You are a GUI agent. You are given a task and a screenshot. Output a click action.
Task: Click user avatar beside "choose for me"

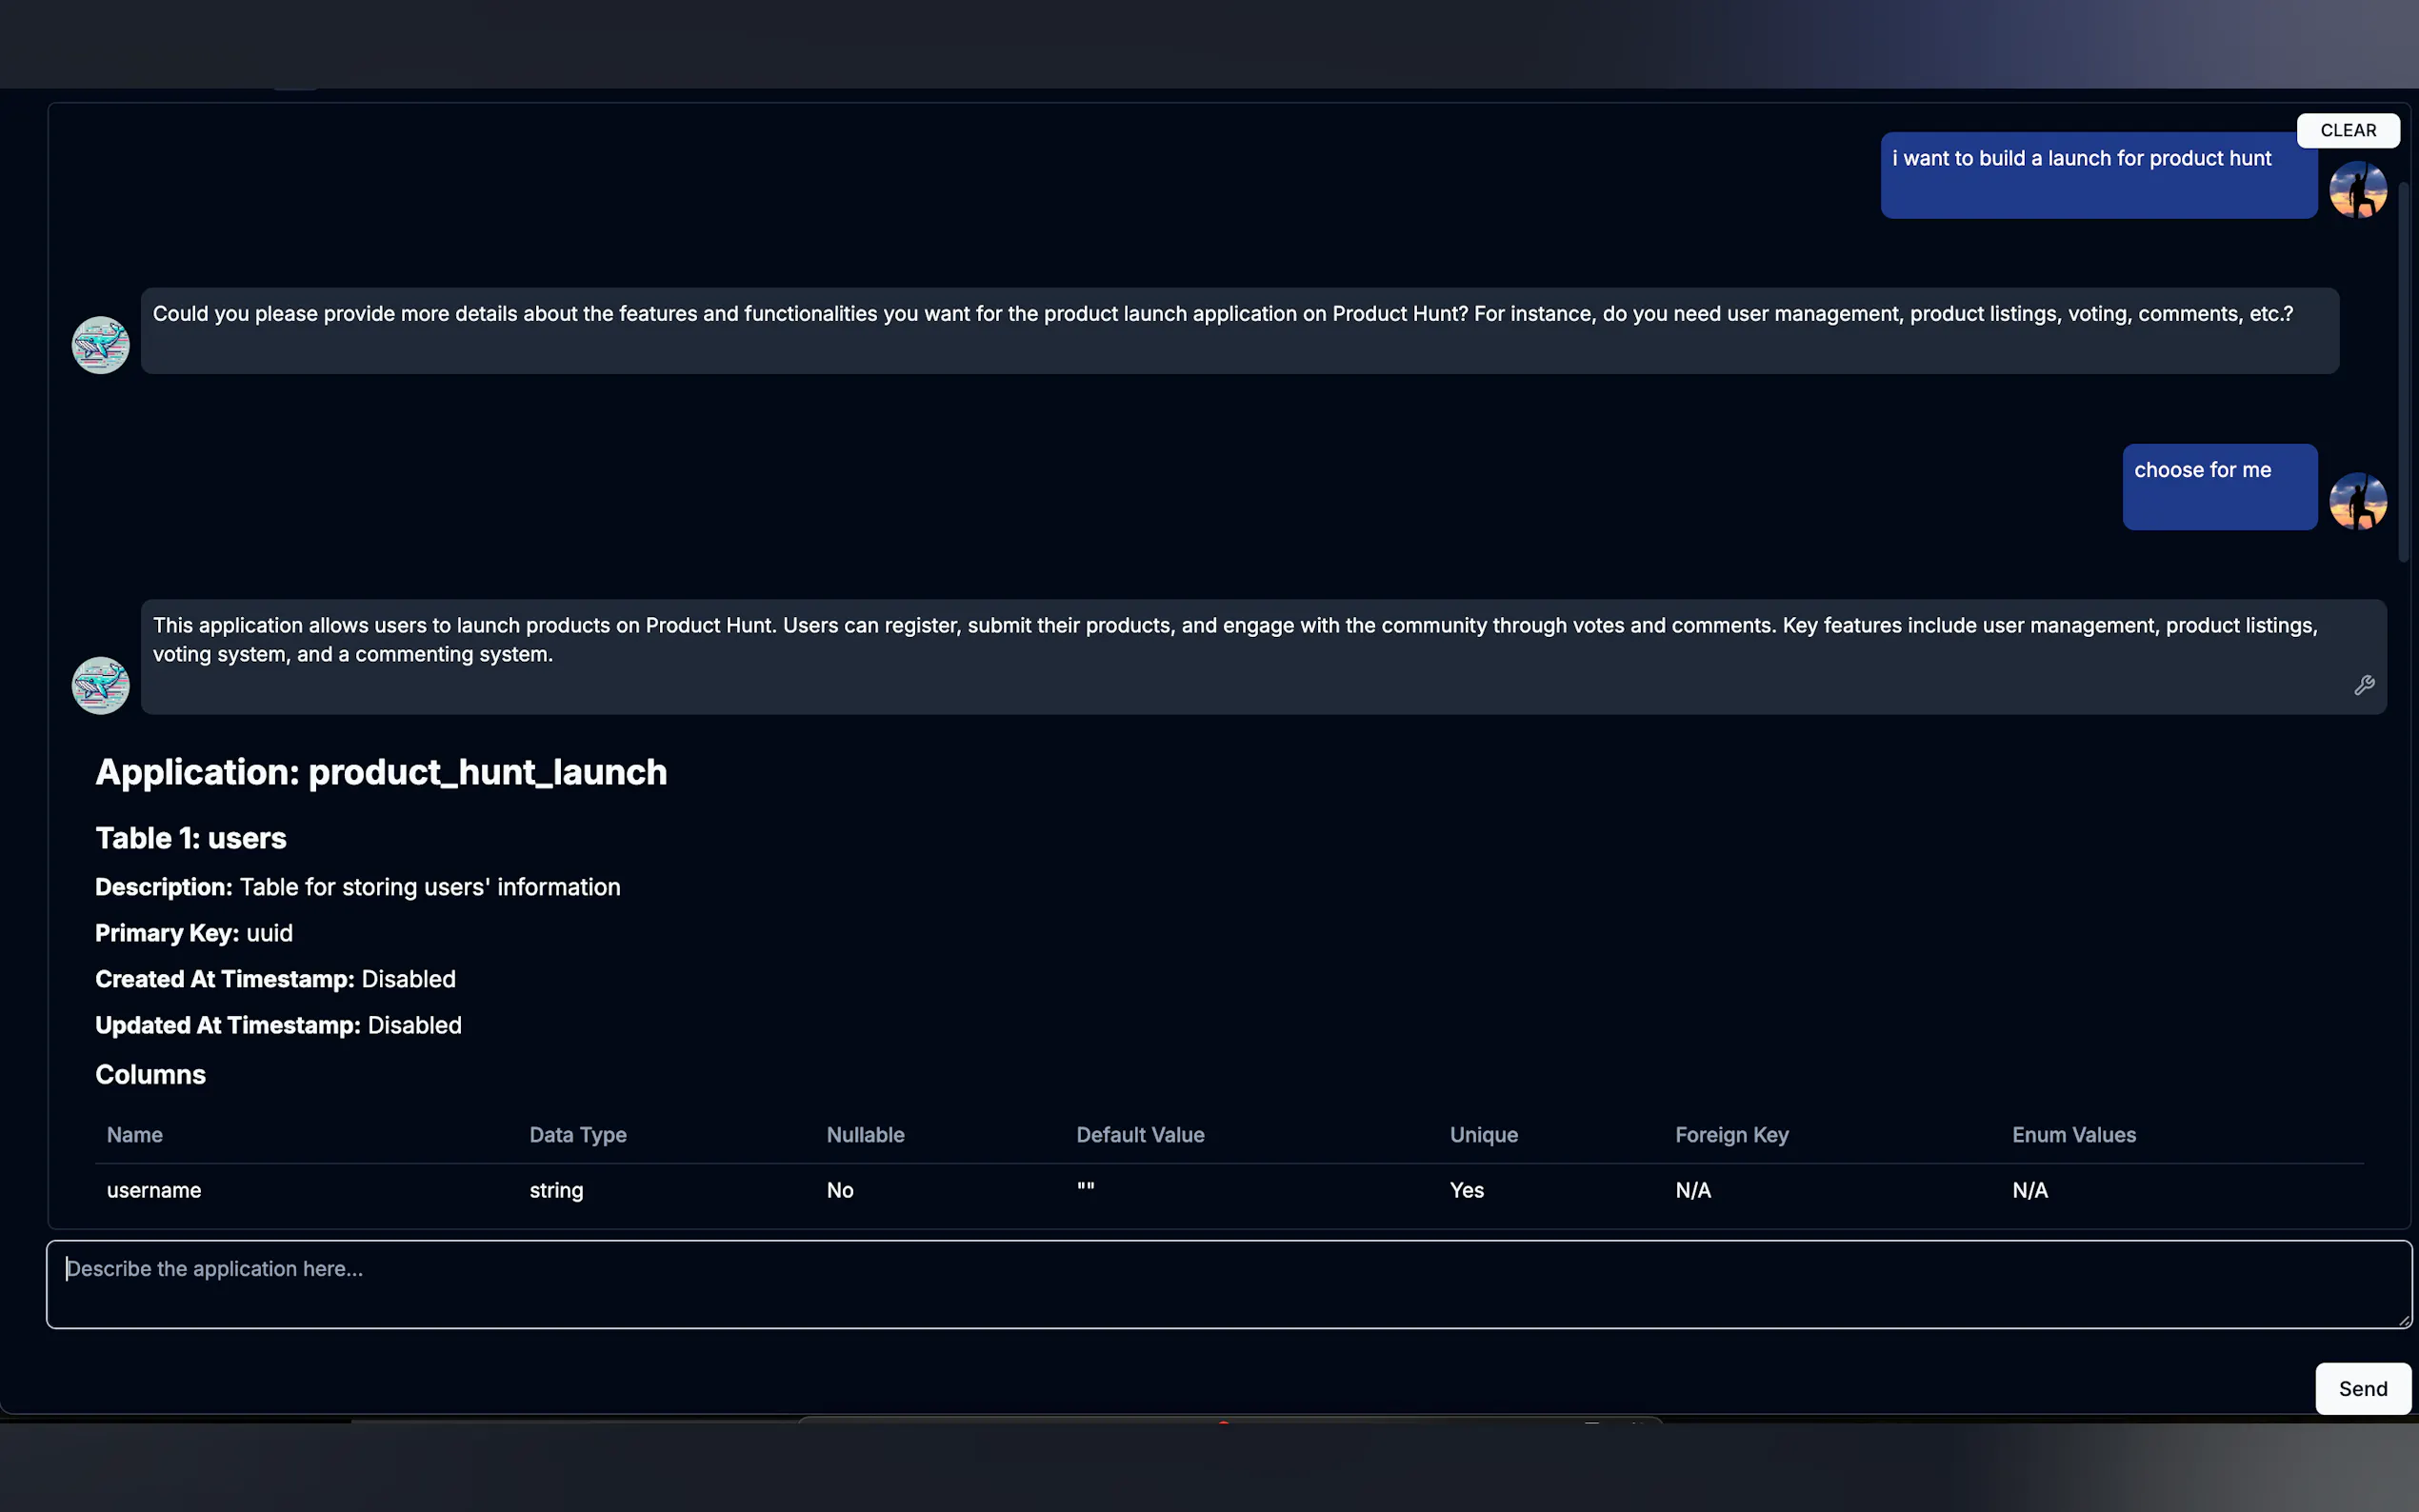2357,501
